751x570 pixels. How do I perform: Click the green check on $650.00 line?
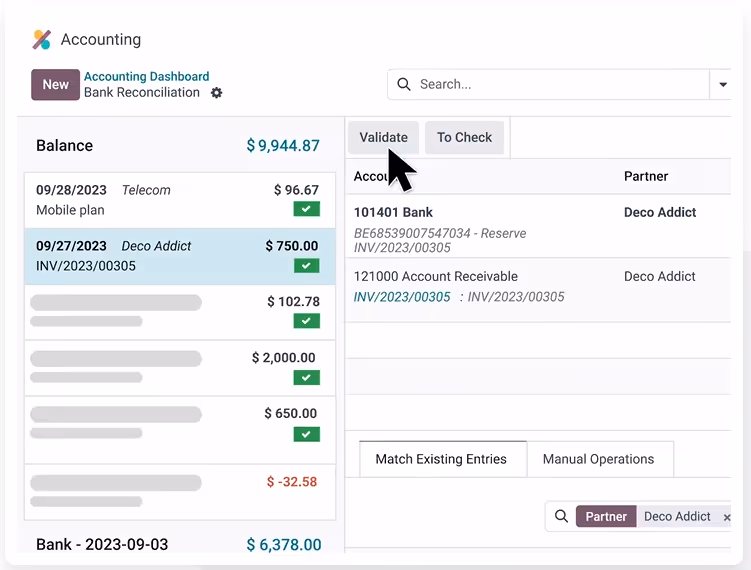point(307,434)
